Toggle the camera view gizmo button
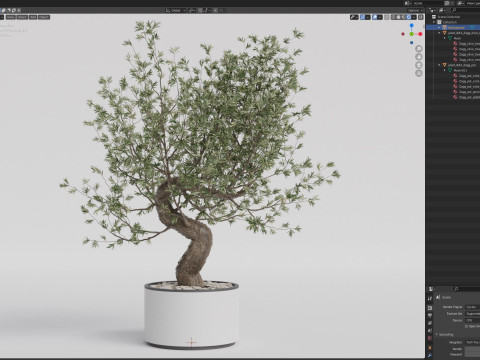480x360 pixels. (x=419, y=65)
